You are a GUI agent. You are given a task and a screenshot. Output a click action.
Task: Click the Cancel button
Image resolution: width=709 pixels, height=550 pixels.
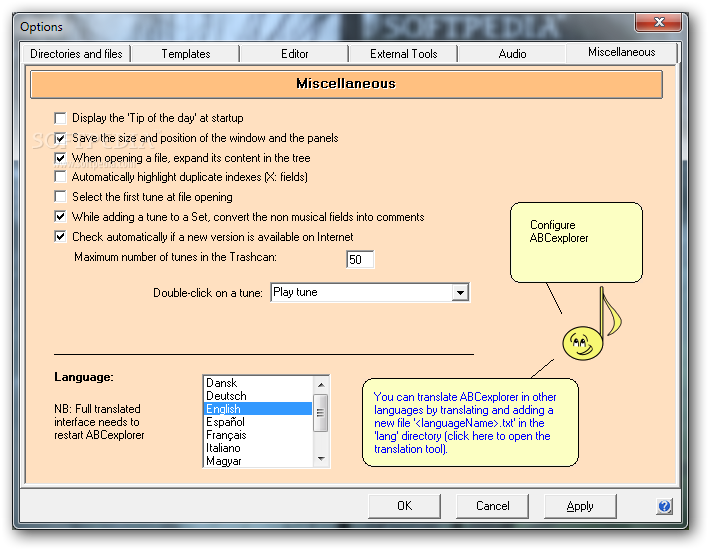(492, 506)
